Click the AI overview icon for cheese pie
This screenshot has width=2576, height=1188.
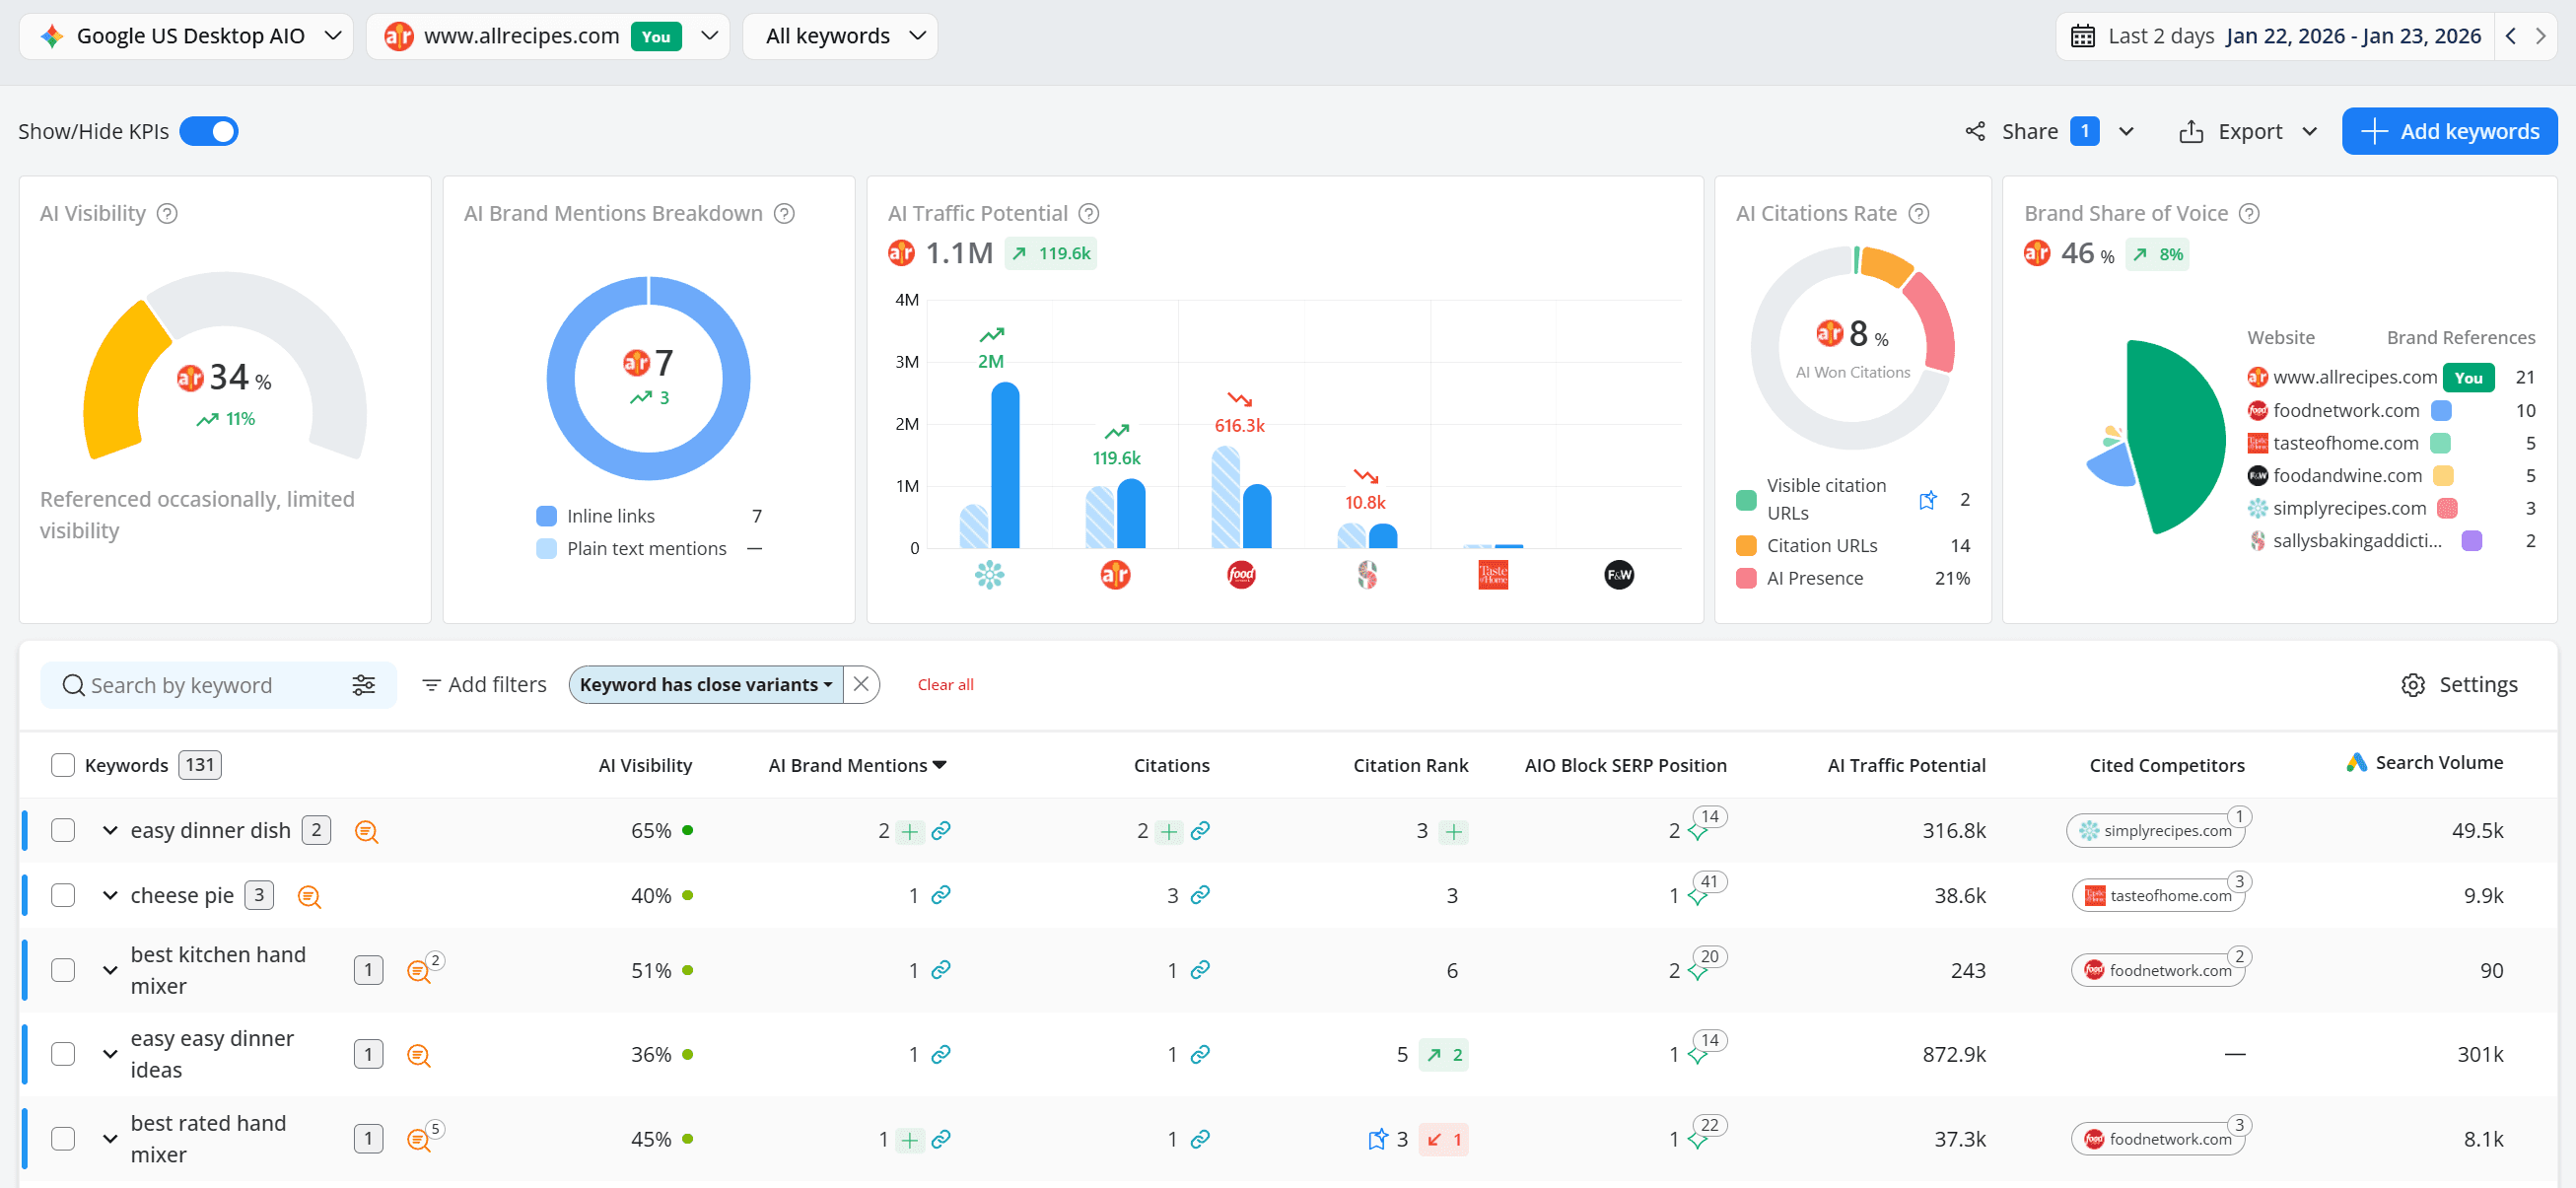pos(309,896)
